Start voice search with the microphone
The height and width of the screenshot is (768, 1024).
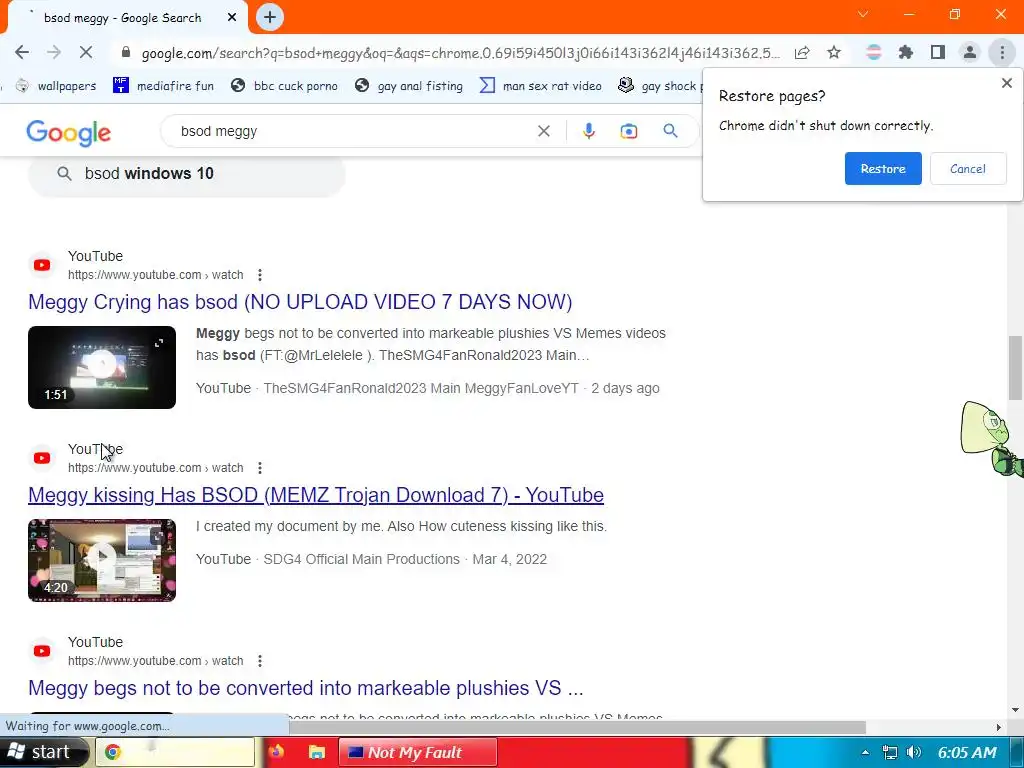pyautogui.click(x=588, y=131)
